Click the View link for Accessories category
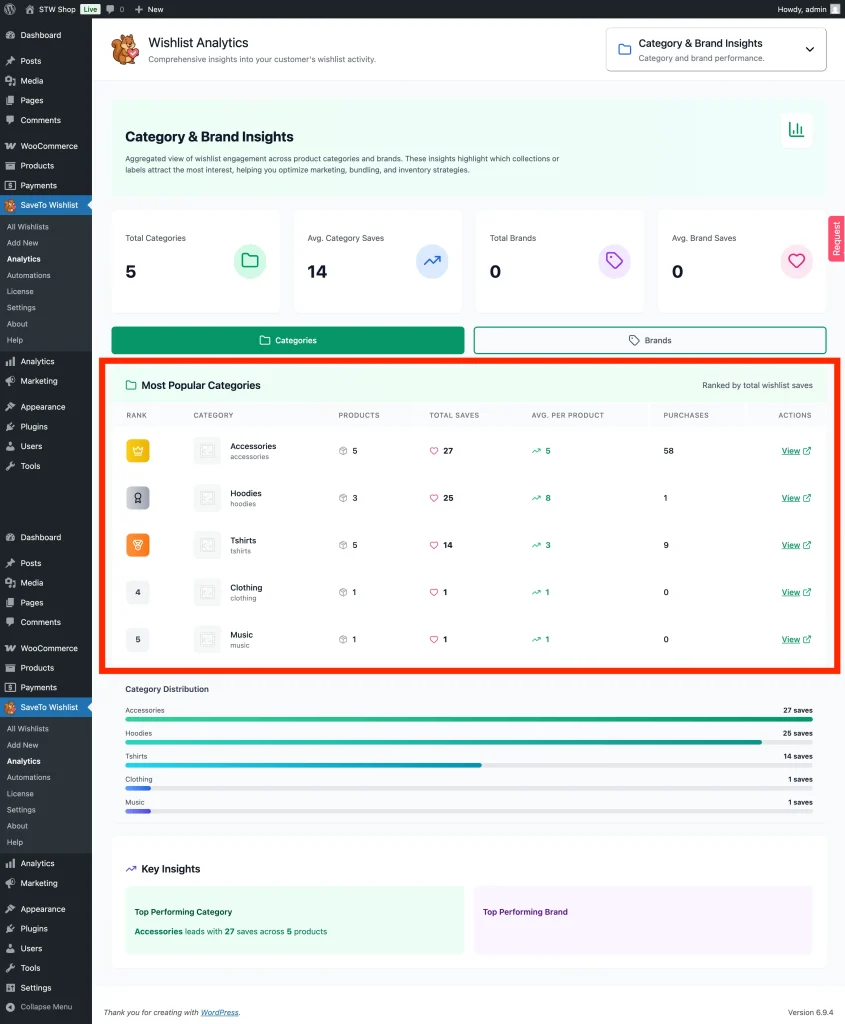 791,450
